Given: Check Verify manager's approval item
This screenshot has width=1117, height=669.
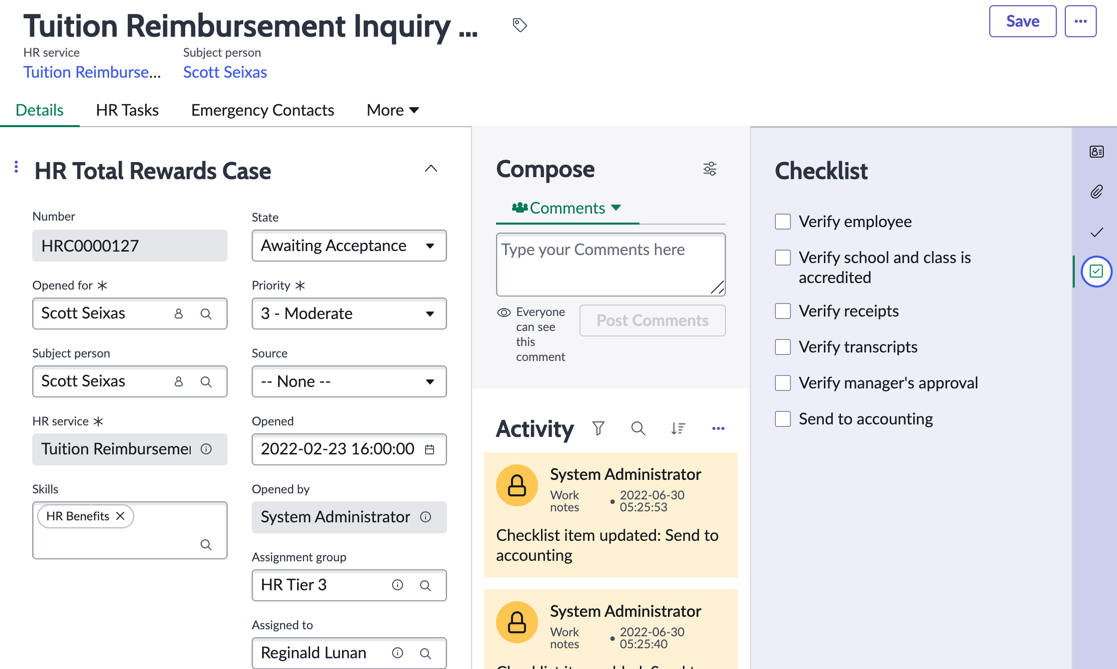Looking at the screenshot, I should pos(783,383).
